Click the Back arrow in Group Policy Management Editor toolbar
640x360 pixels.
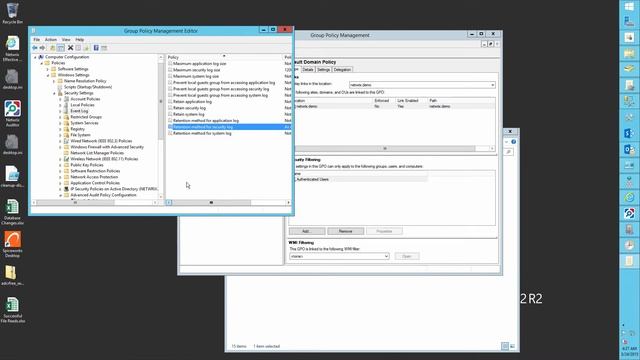pyautogui.click(x=35, y=48)
